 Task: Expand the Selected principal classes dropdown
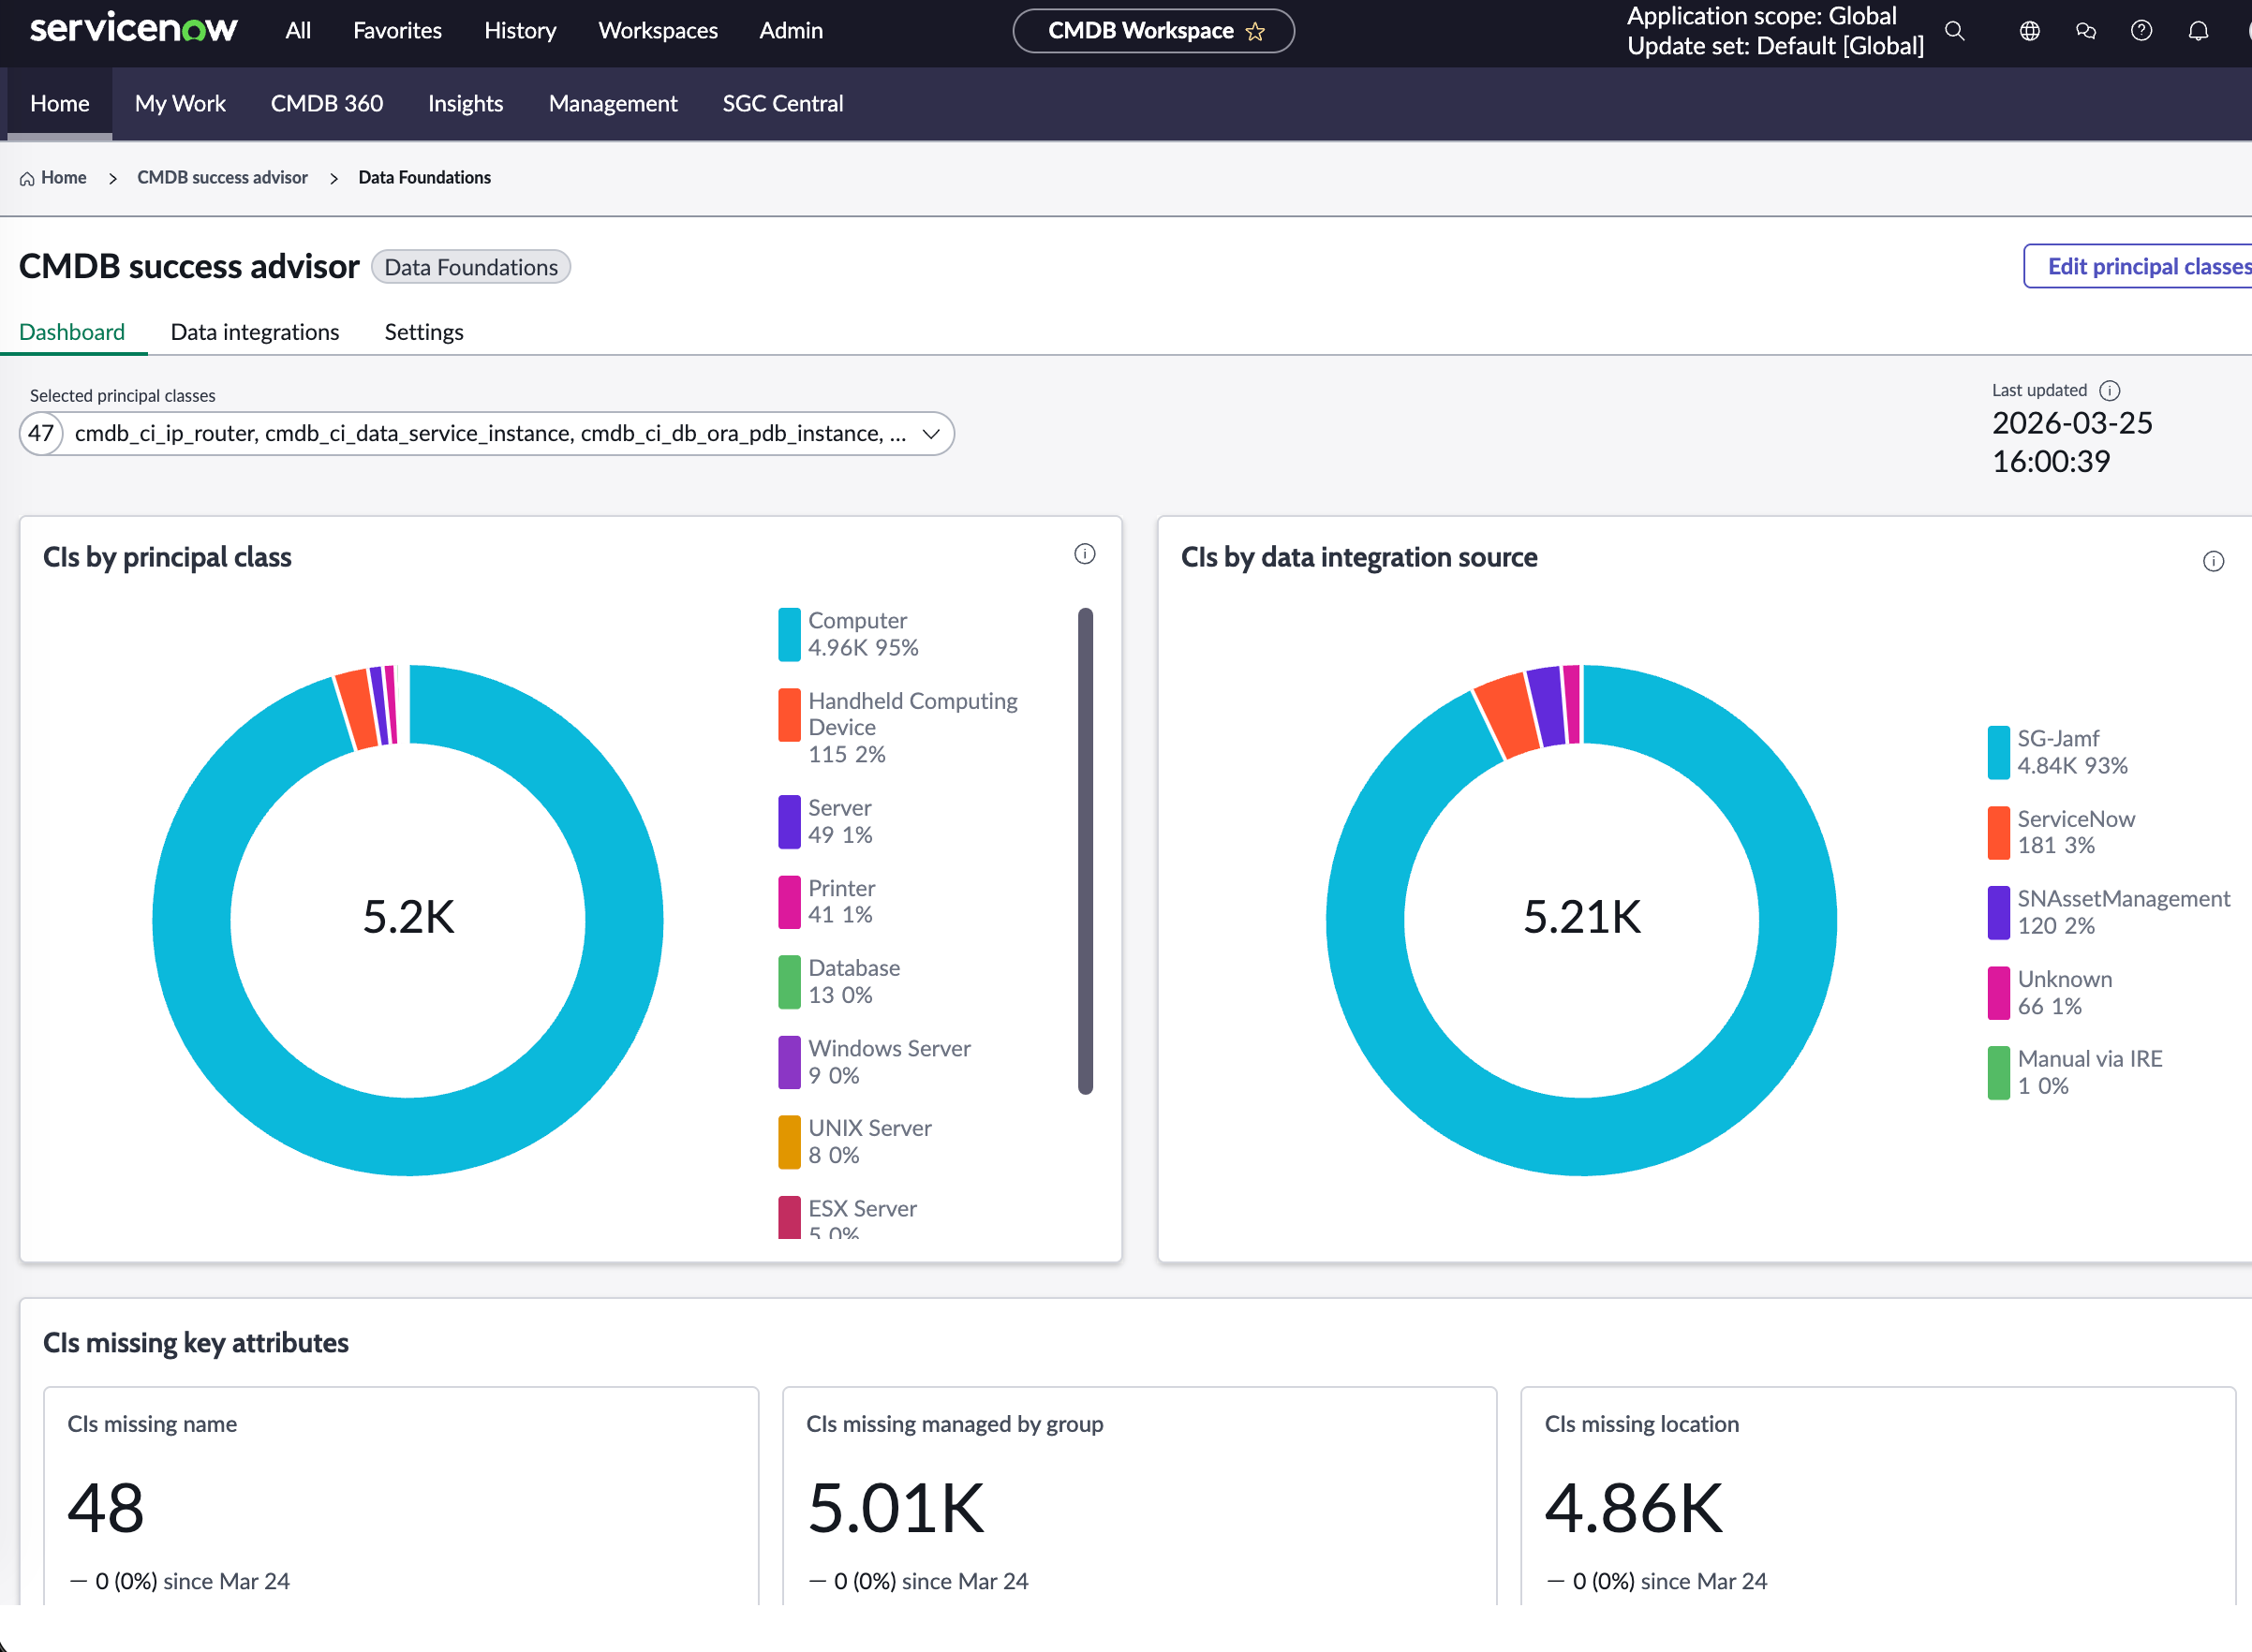487,434
